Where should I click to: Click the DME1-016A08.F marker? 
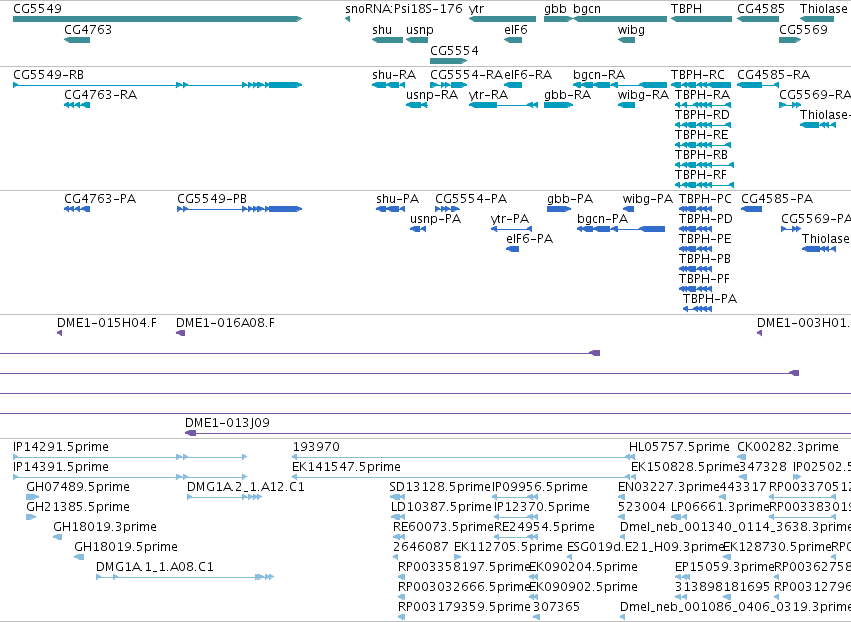pos(180,333)
